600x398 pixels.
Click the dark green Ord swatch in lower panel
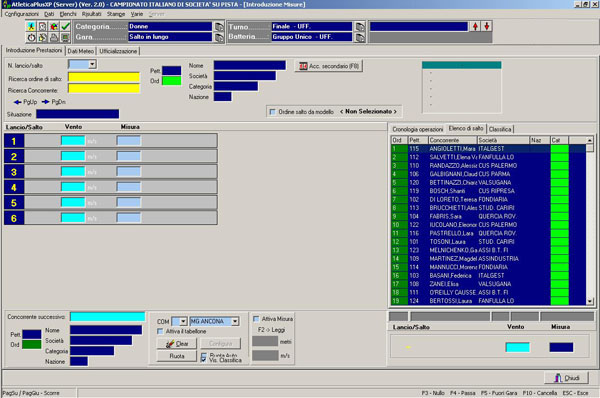pos(32,344)
